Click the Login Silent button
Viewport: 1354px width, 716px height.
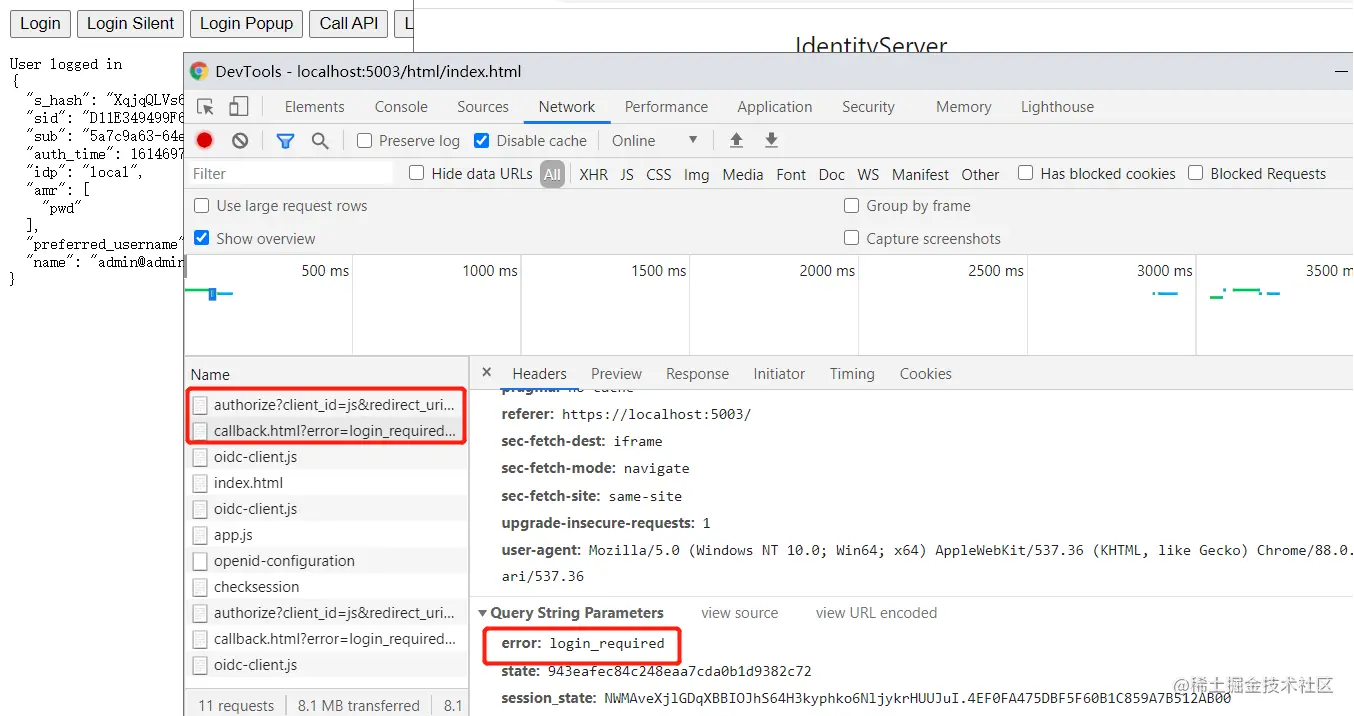[131, 23]
